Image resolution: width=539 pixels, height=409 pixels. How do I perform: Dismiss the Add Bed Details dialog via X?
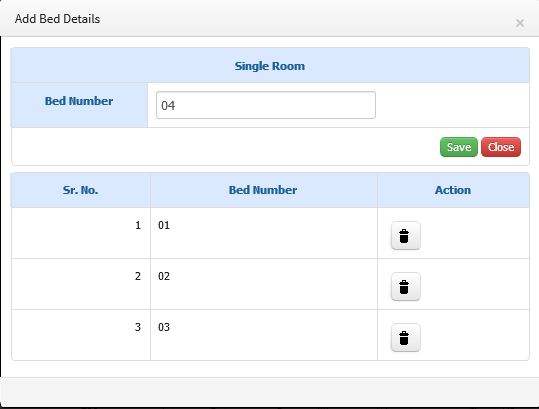coord(520,23)
